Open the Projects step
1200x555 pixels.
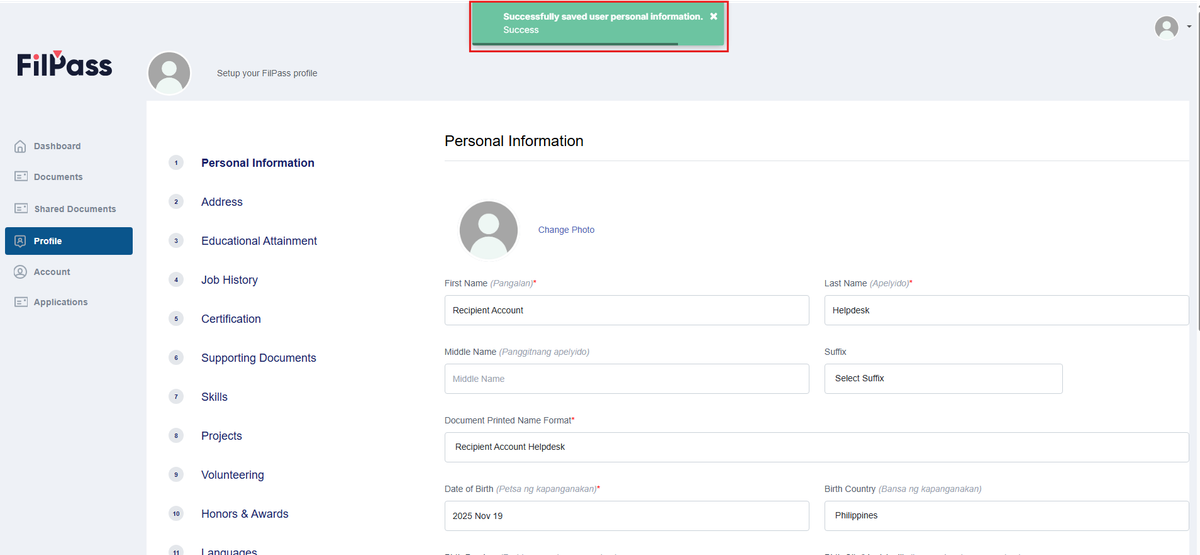point(221,436)
